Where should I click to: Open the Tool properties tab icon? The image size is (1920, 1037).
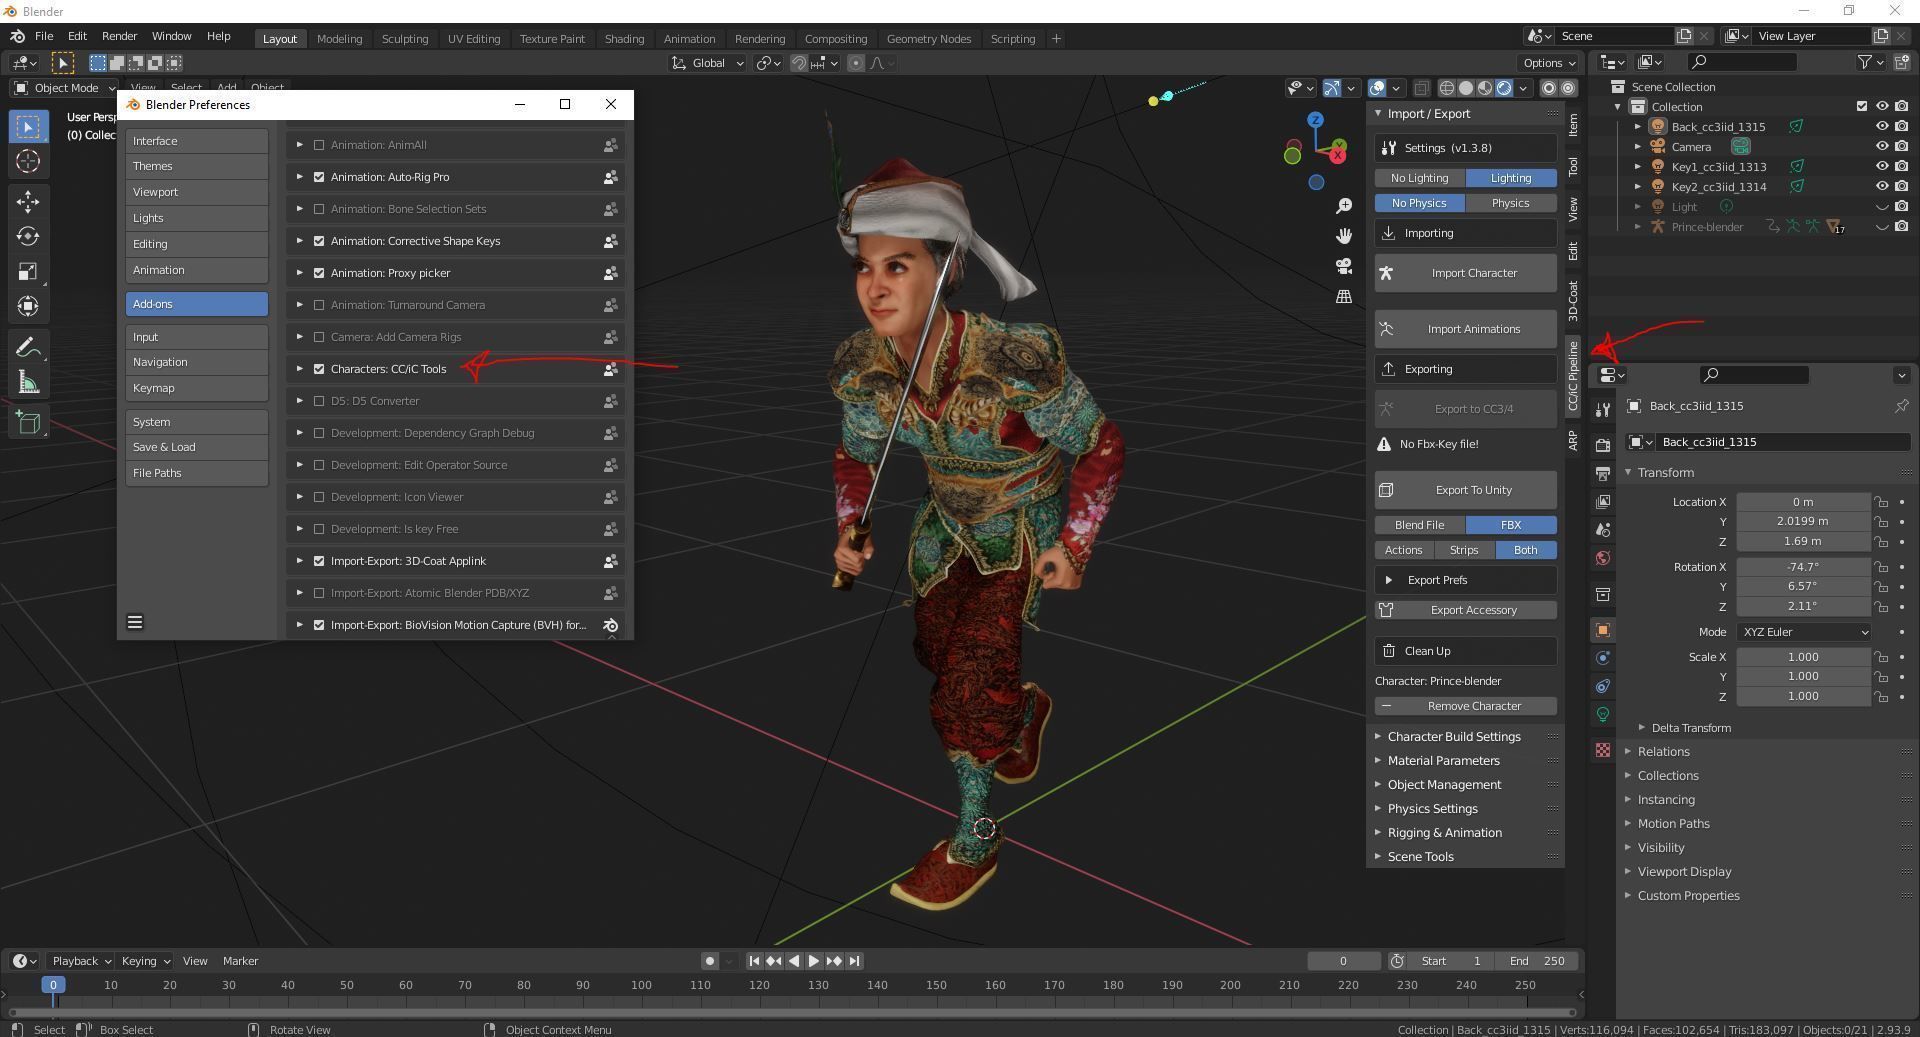click(1603, 409)
